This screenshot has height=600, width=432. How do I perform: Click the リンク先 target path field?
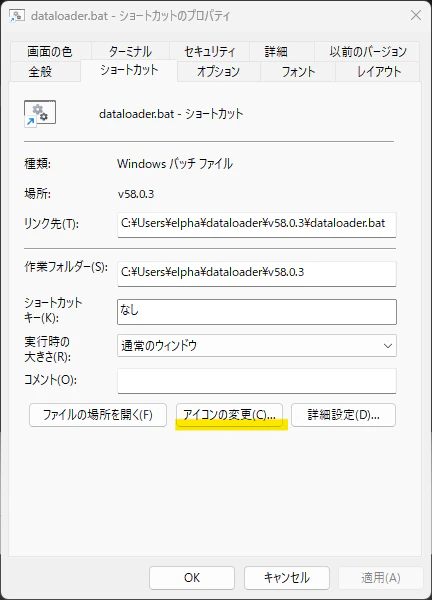(257, 225)
